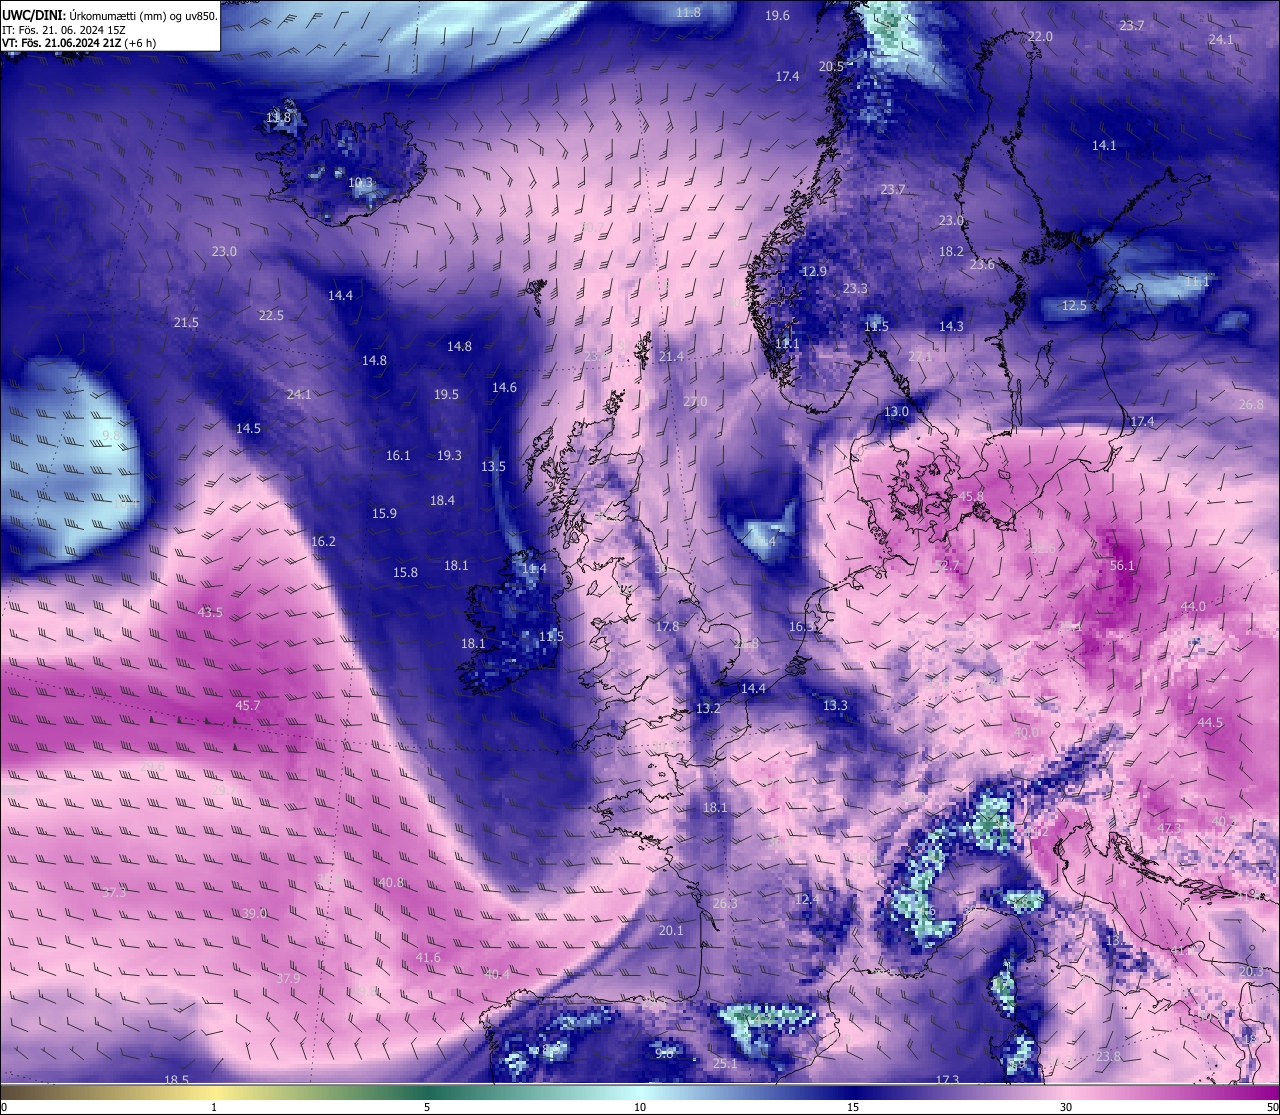The width and height of the screenshot is (1280, 1115).
Task: Click the '30' tick on the color scale
Action: click(x=1066, y=1107)
